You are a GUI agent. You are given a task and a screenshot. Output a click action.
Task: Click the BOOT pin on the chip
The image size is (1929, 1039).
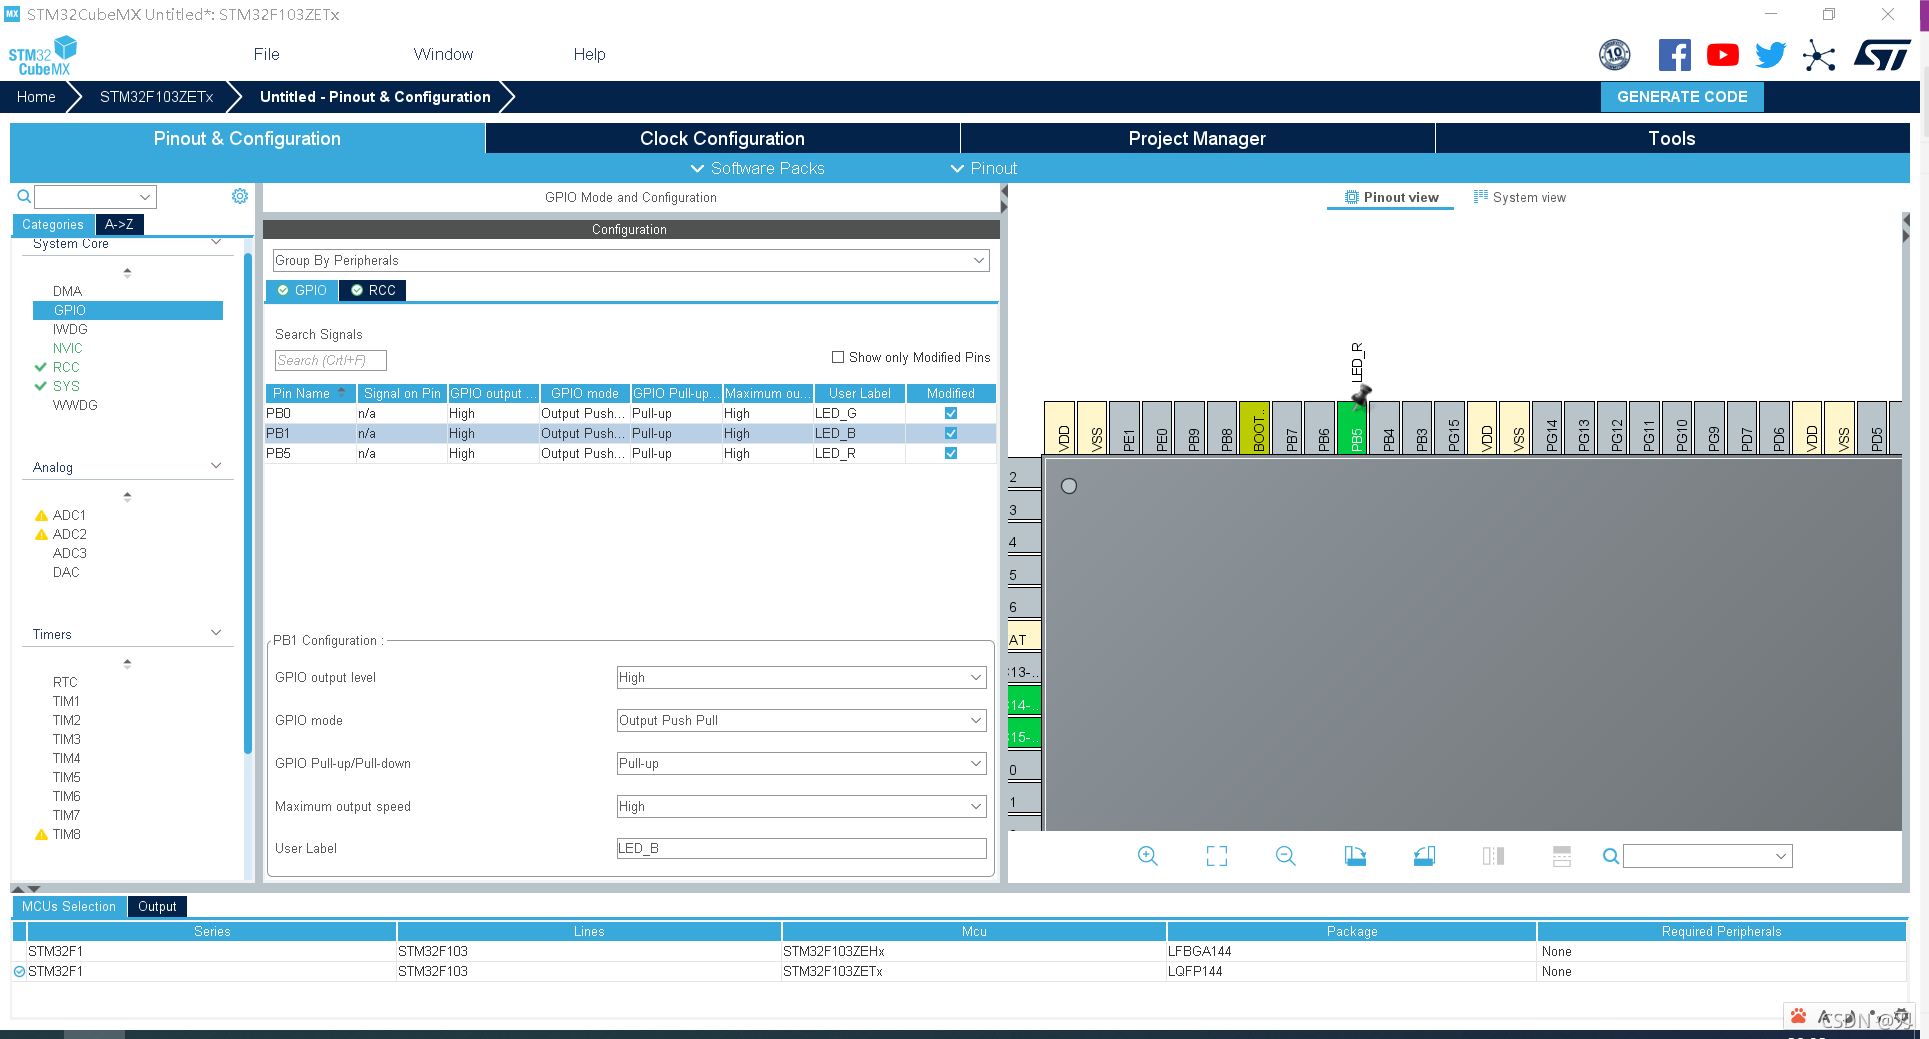[x=1256, y=428]
